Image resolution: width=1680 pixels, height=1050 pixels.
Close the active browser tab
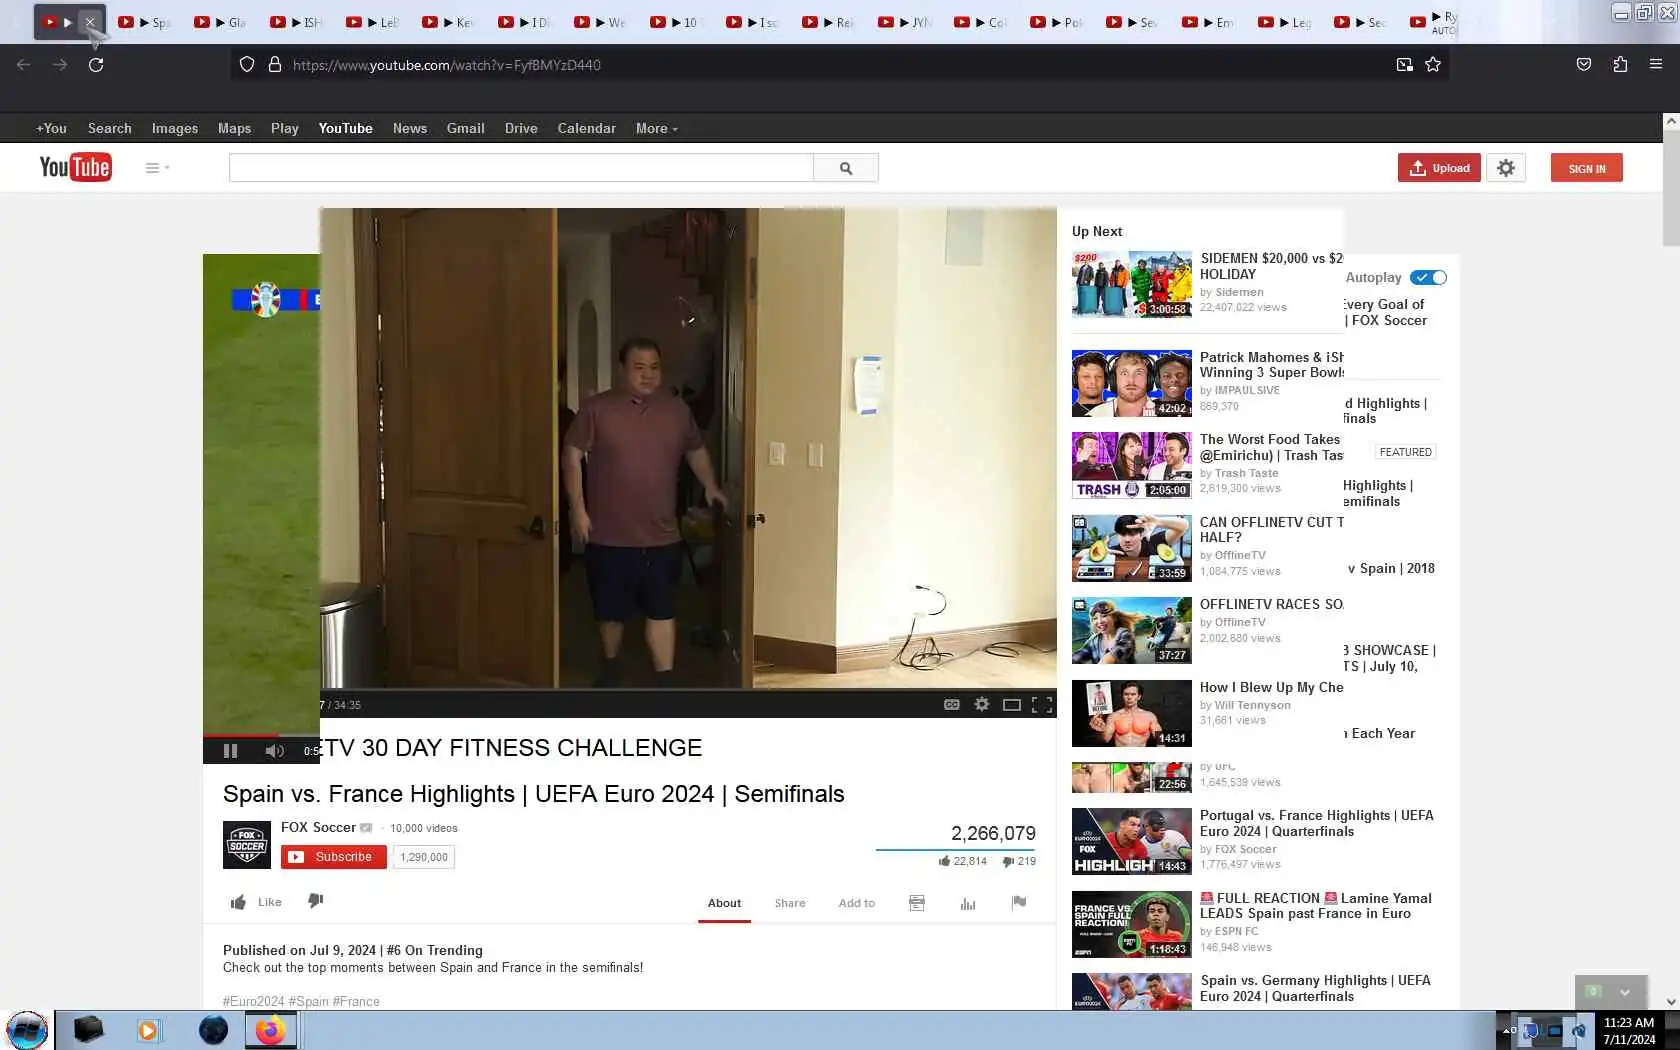90,22
